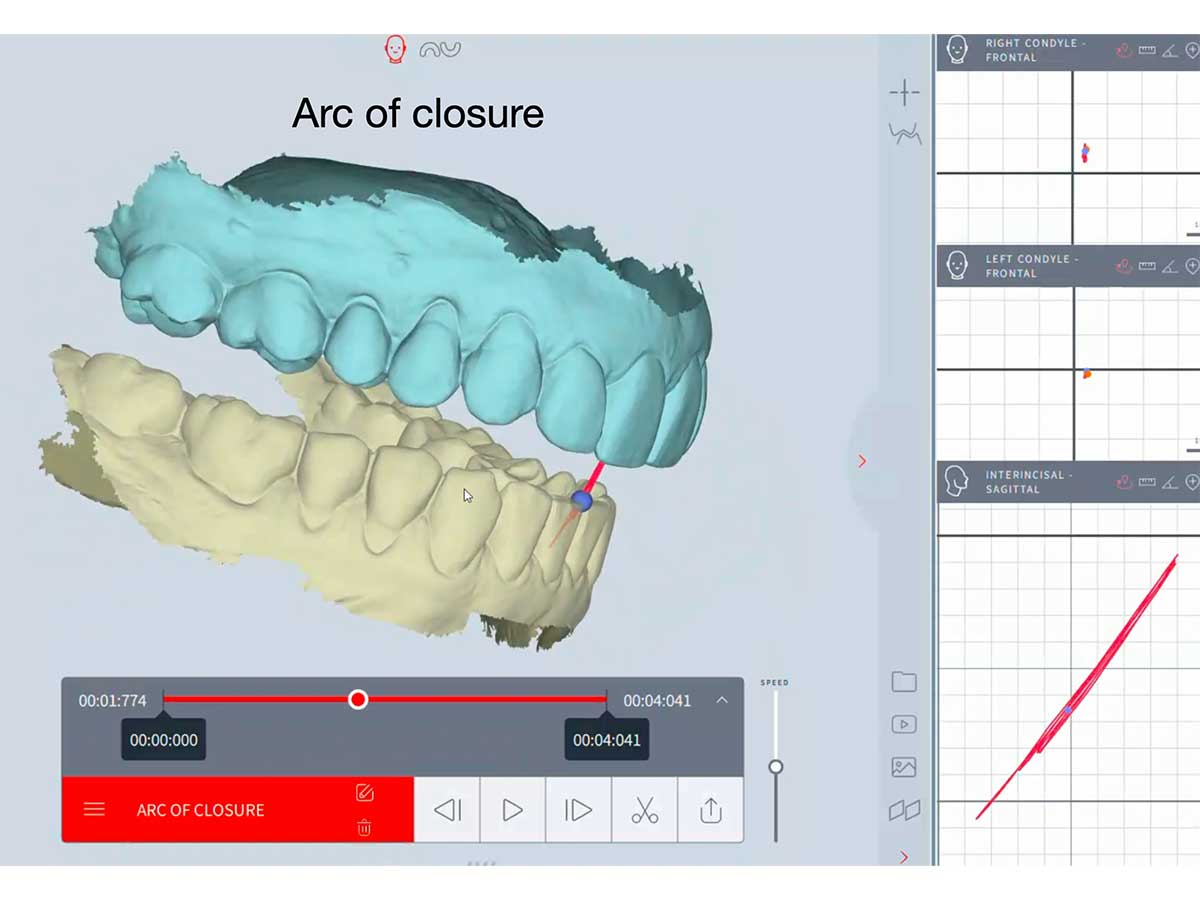Toggle the arch view icon at top
Image resolution: width=1200 pixels, height=900 pixels.
(440, 49)
